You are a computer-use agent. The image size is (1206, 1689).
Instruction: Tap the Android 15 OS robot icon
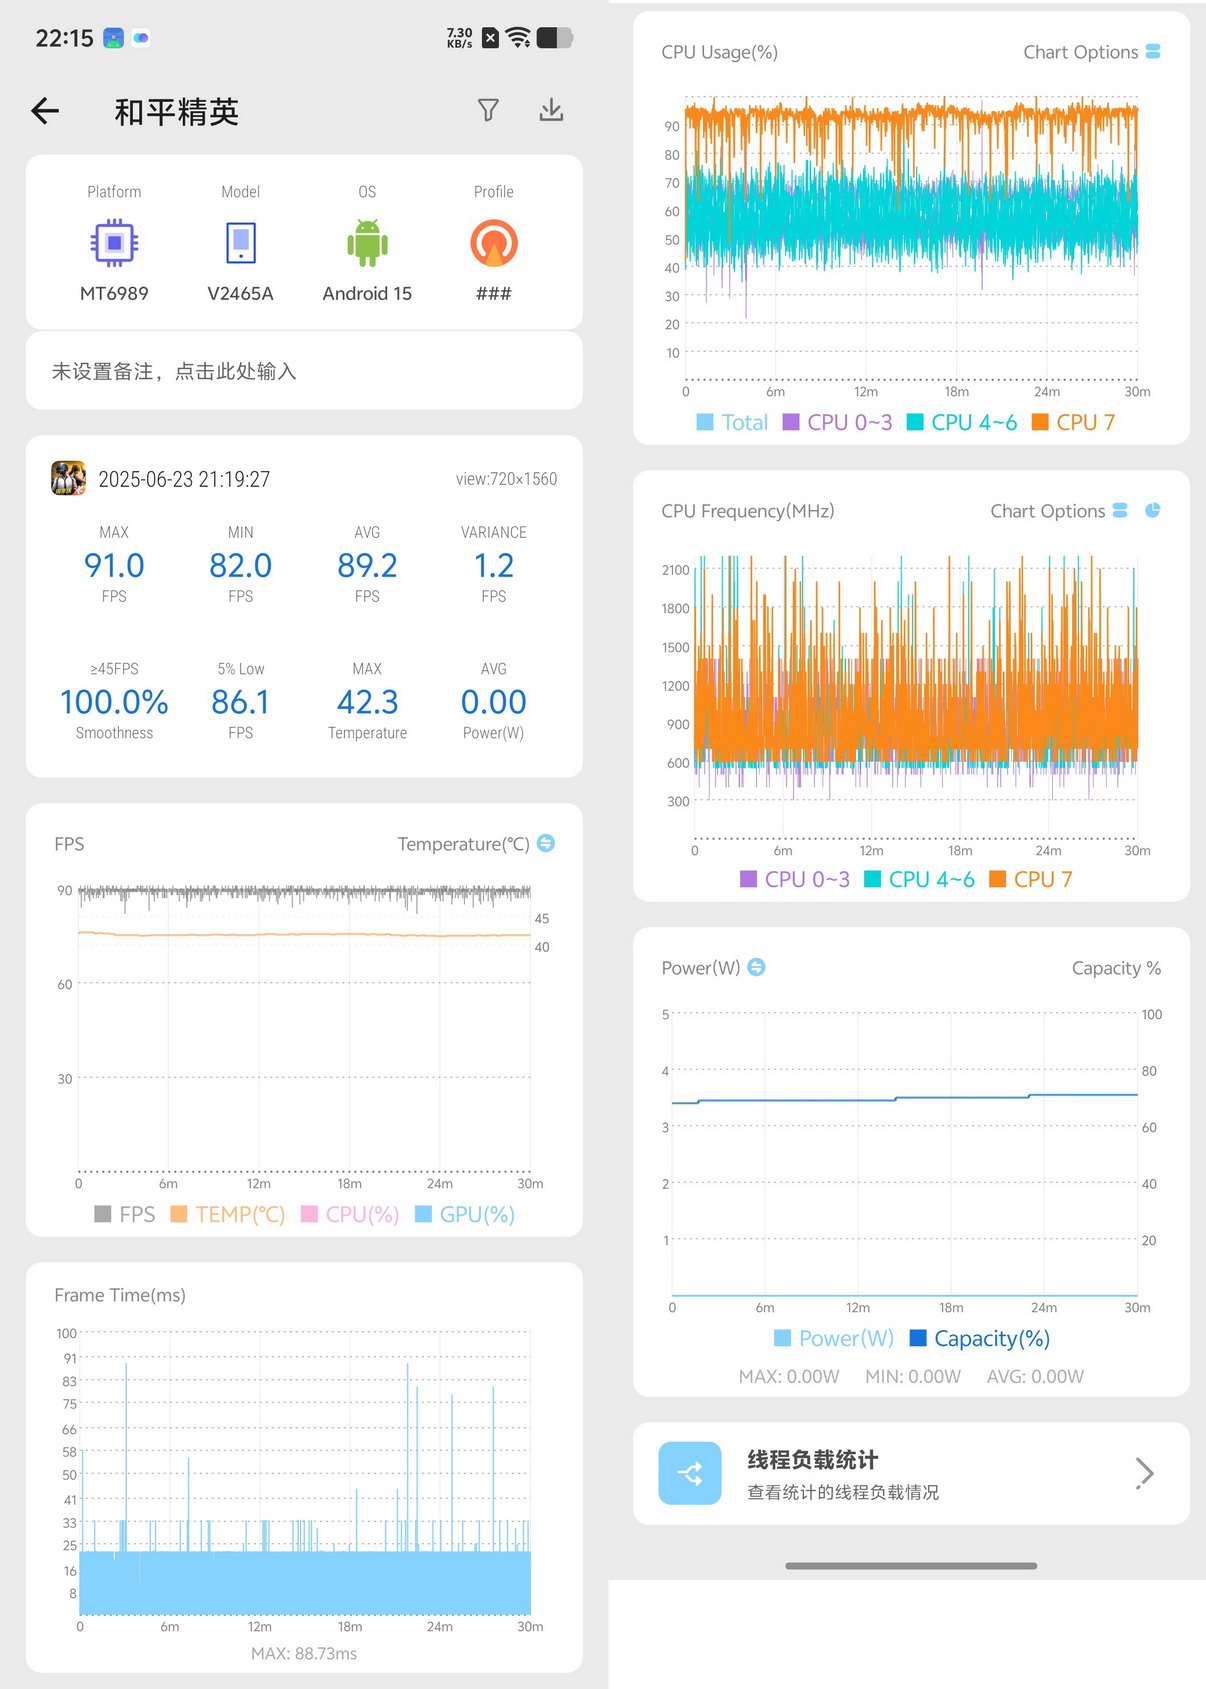[367, 243]
